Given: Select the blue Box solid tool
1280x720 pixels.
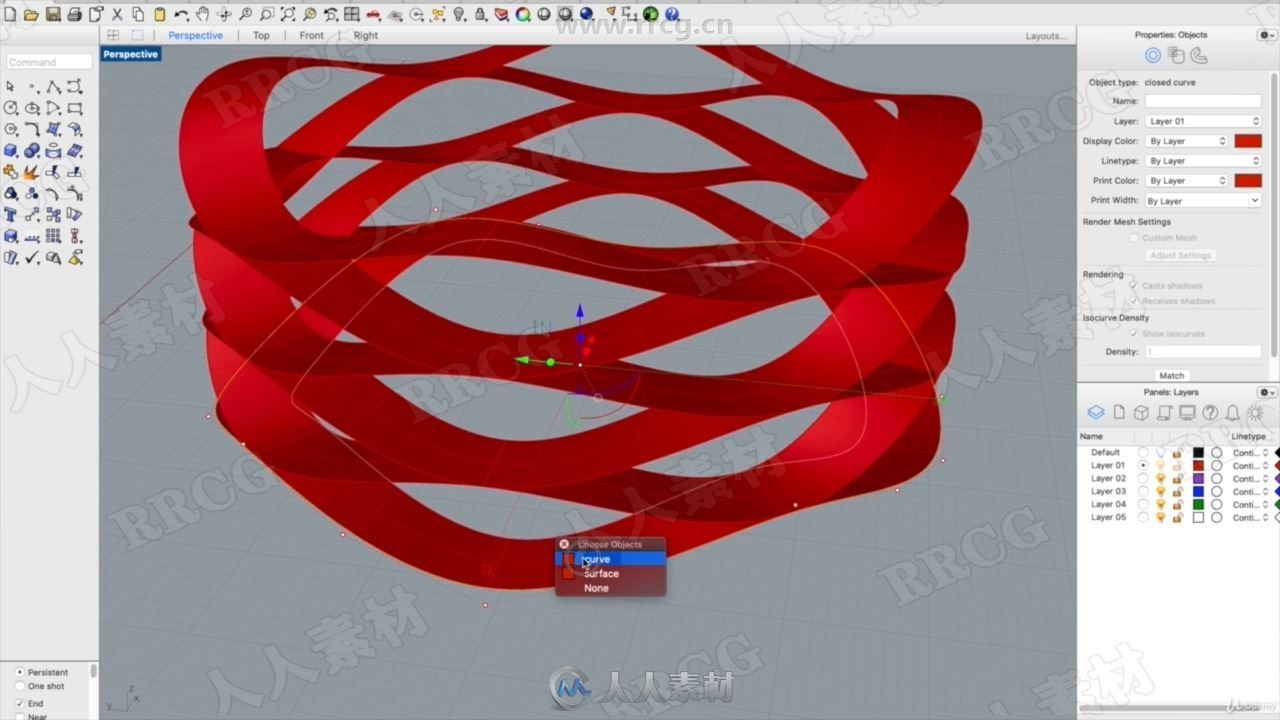Looking at the screenshot, I should coord(11,151).
